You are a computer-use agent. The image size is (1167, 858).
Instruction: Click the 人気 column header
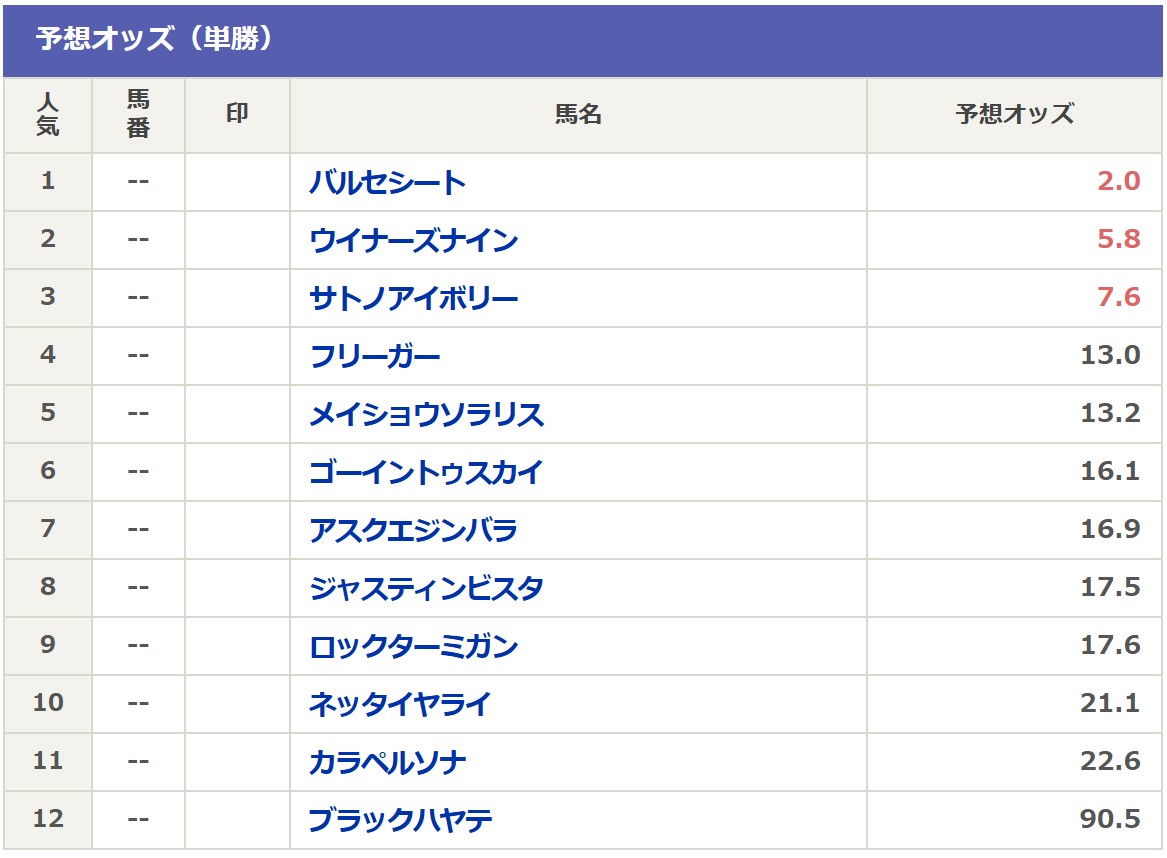click(x=47, y=114)
